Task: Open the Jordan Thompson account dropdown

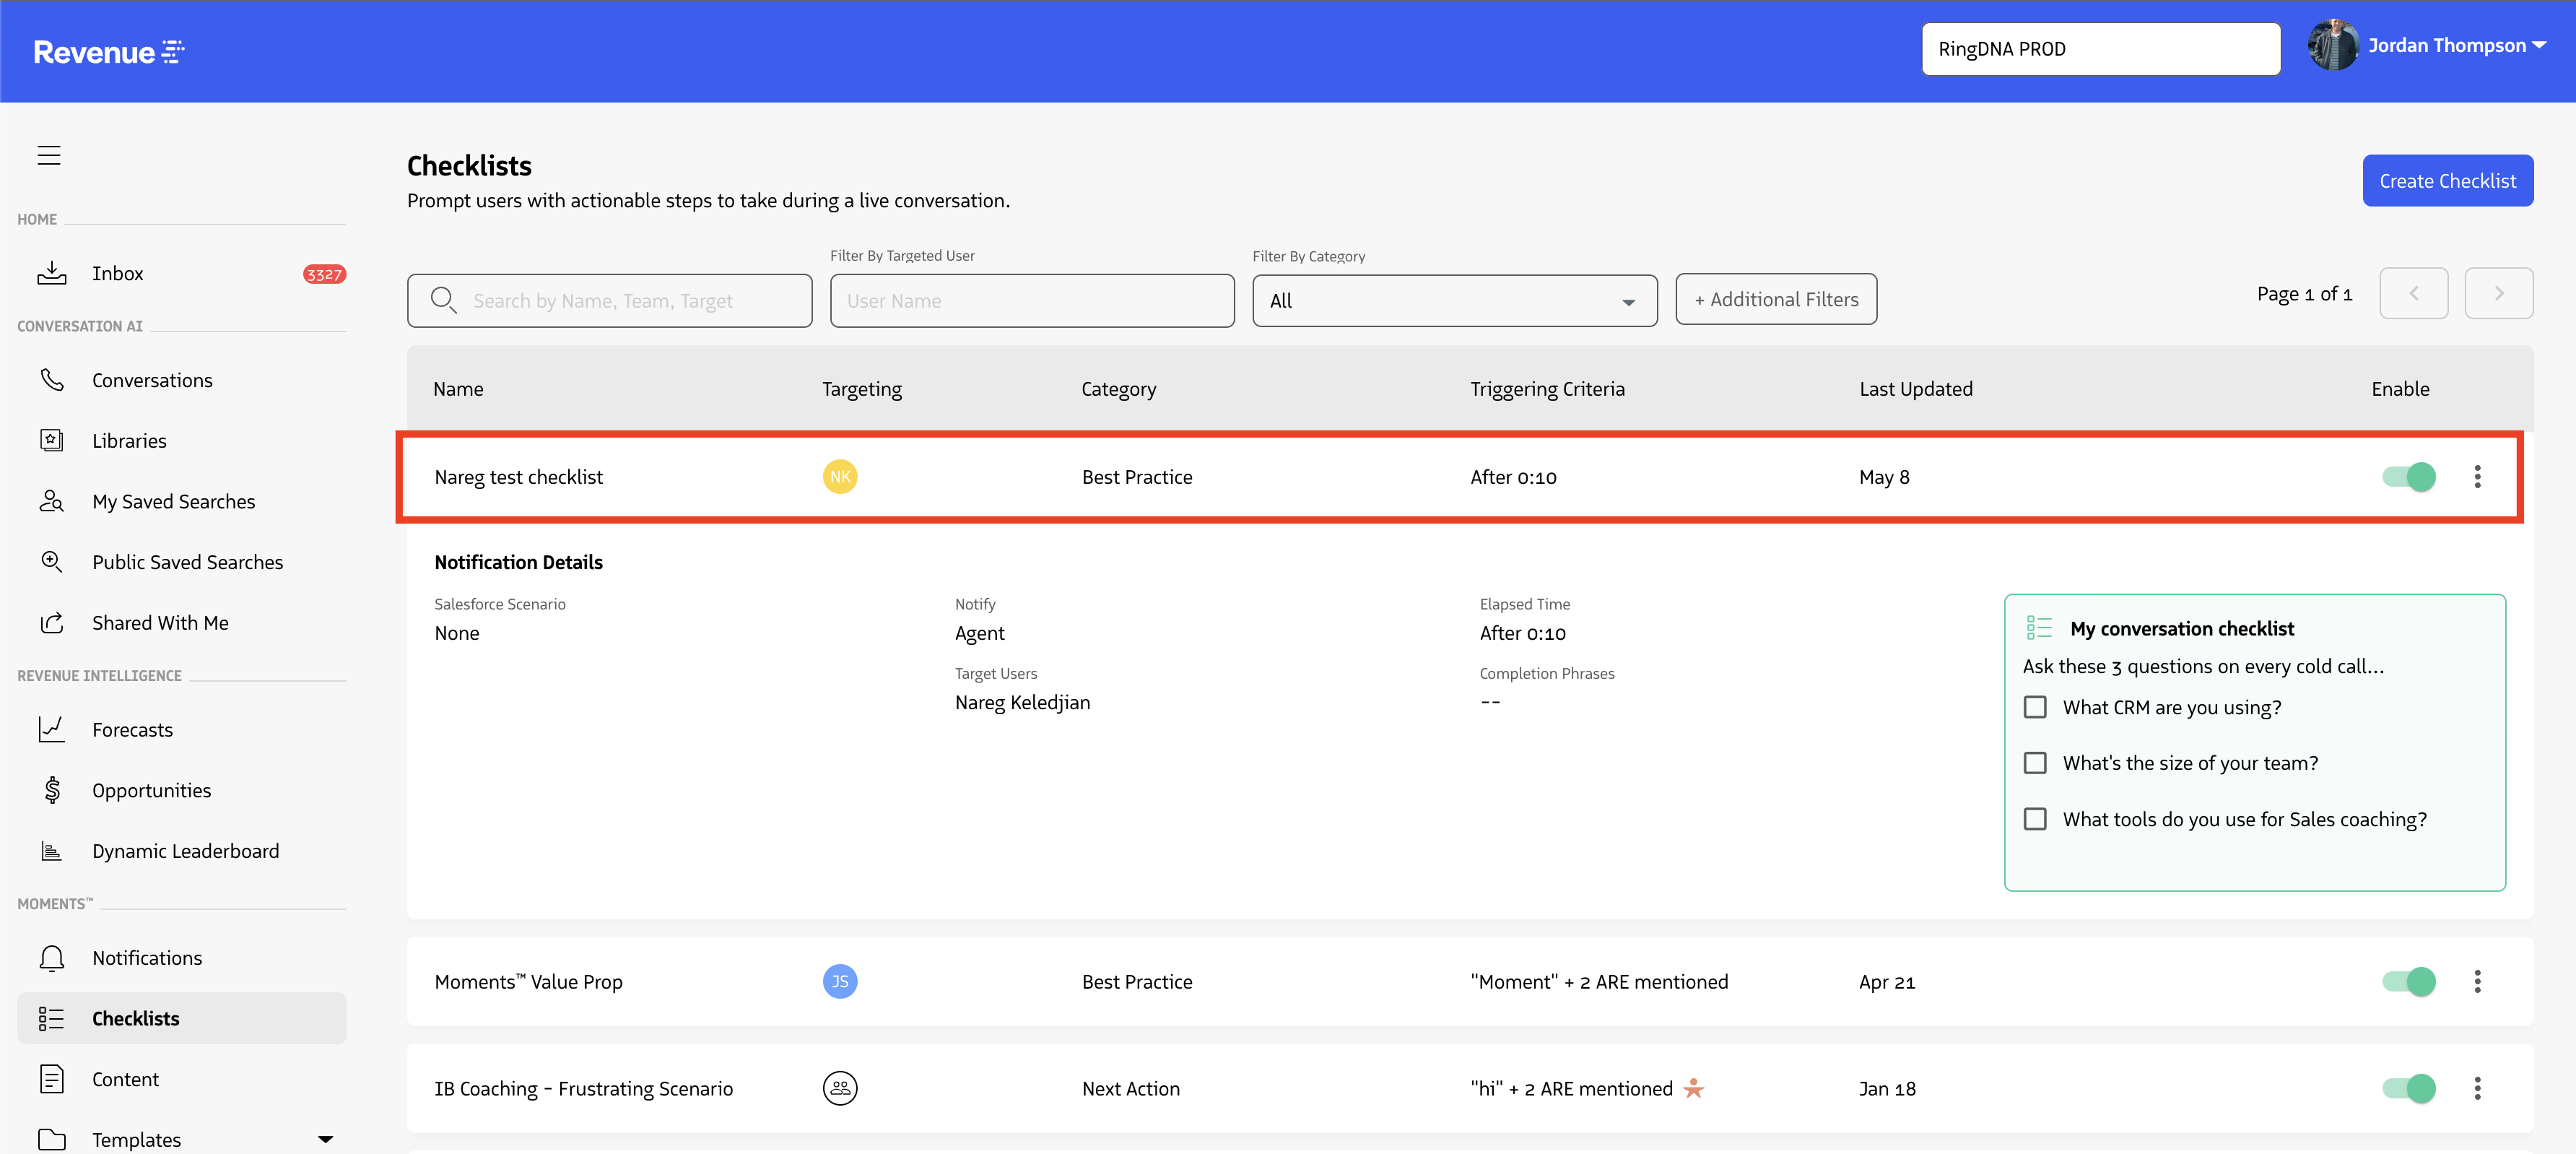Action: click(2457, 46)
